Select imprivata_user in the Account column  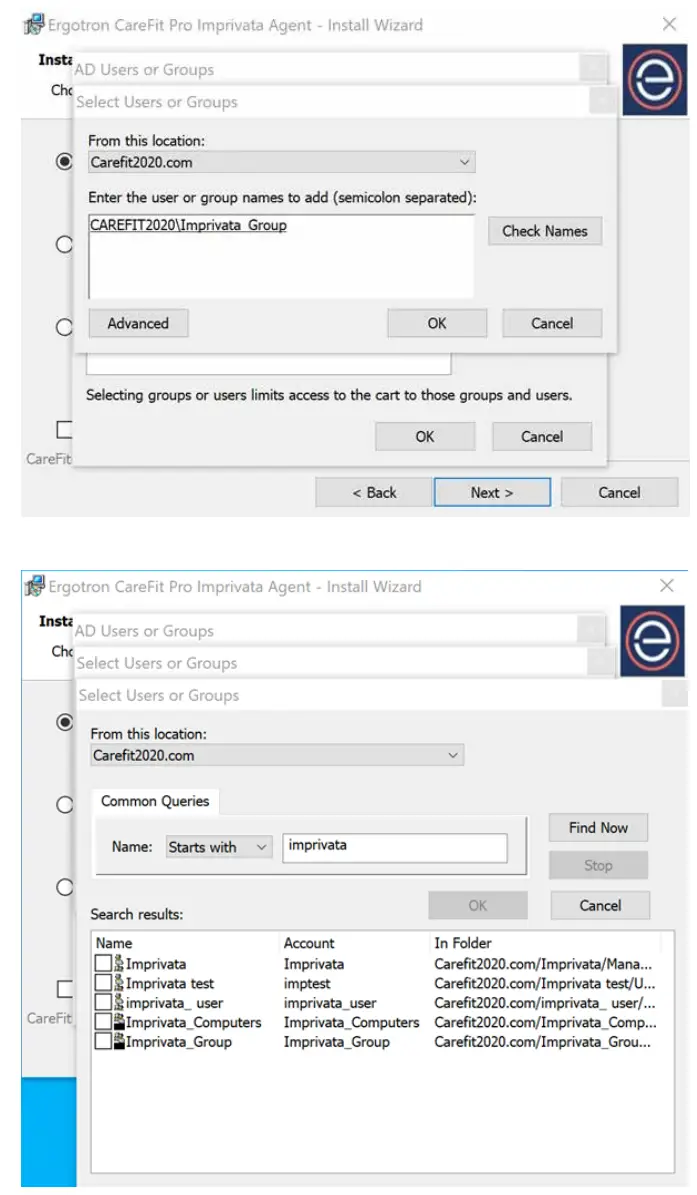click(x=330, y=1003)
